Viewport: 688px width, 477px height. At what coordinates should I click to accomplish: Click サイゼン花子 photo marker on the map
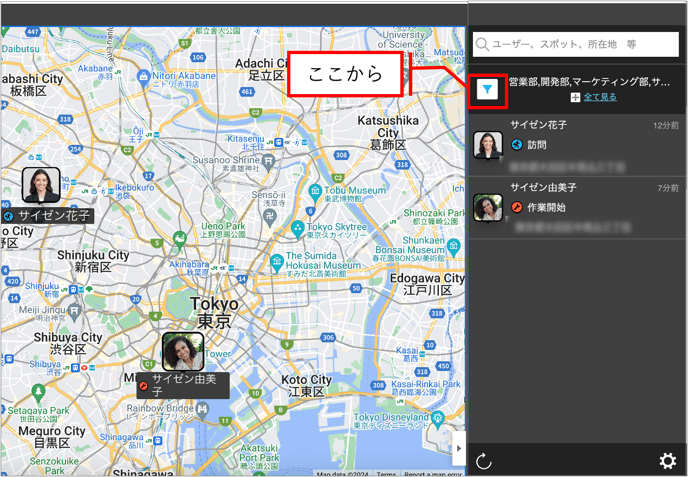click(41, 185)
